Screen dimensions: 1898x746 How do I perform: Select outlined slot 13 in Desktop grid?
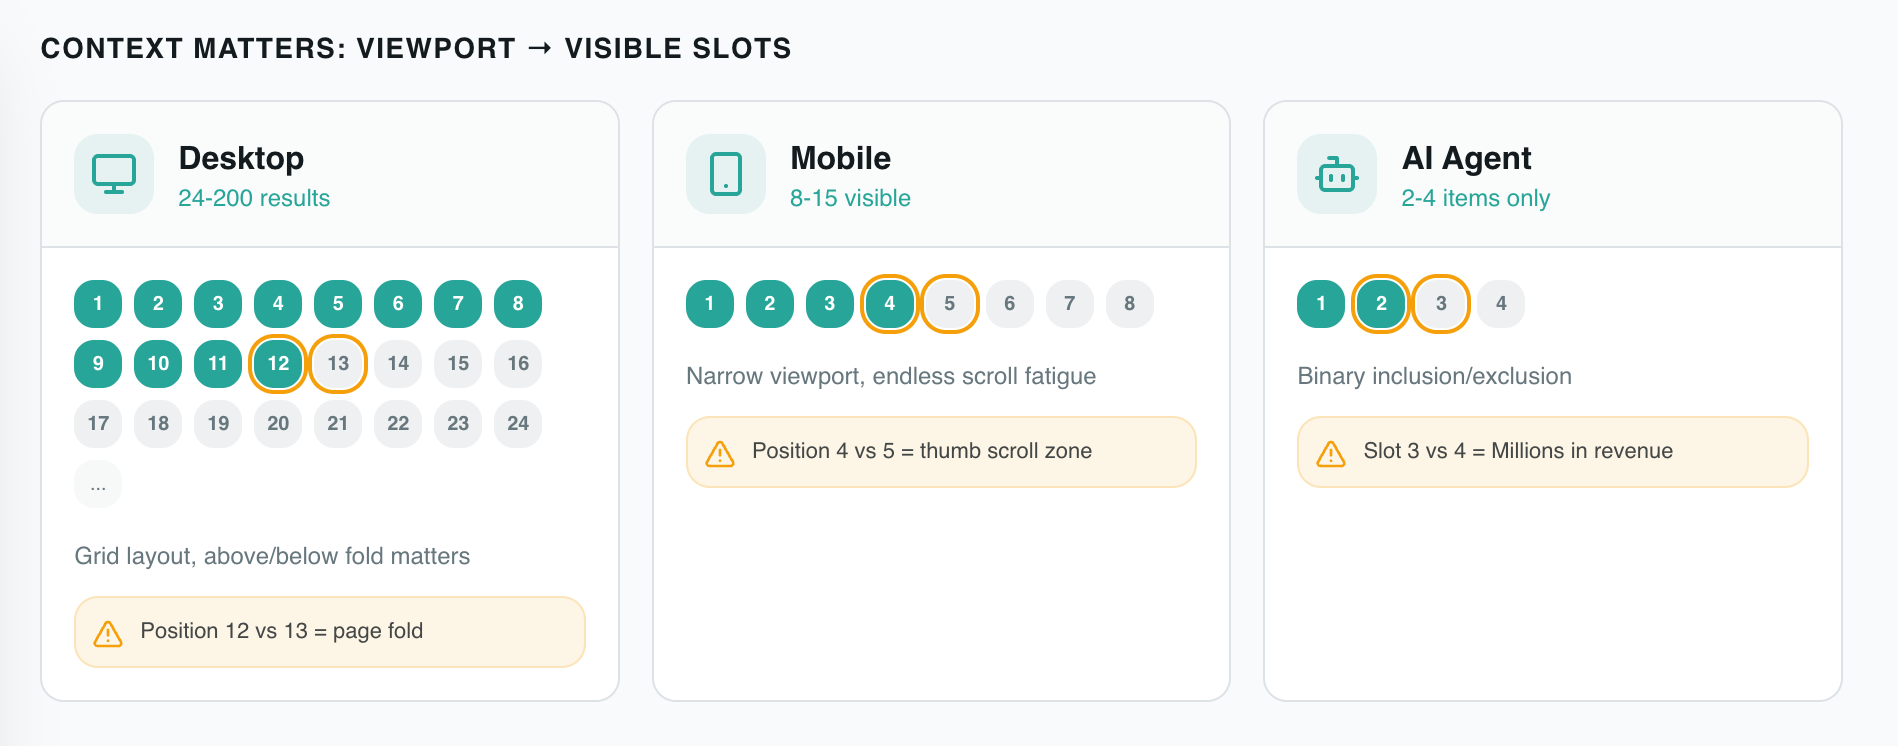(x=338, y=364)
